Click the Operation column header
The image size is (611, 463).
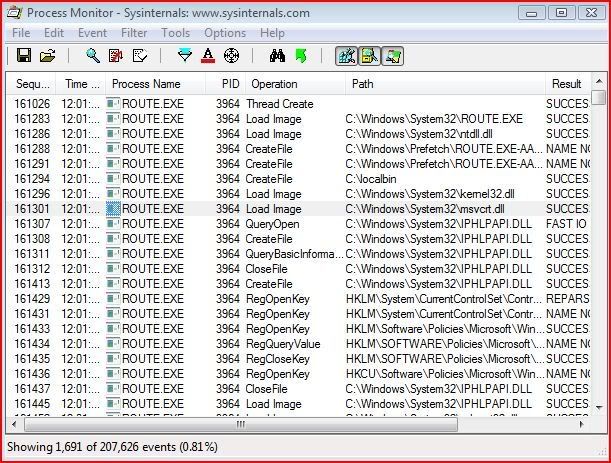[x=295, y=84]
